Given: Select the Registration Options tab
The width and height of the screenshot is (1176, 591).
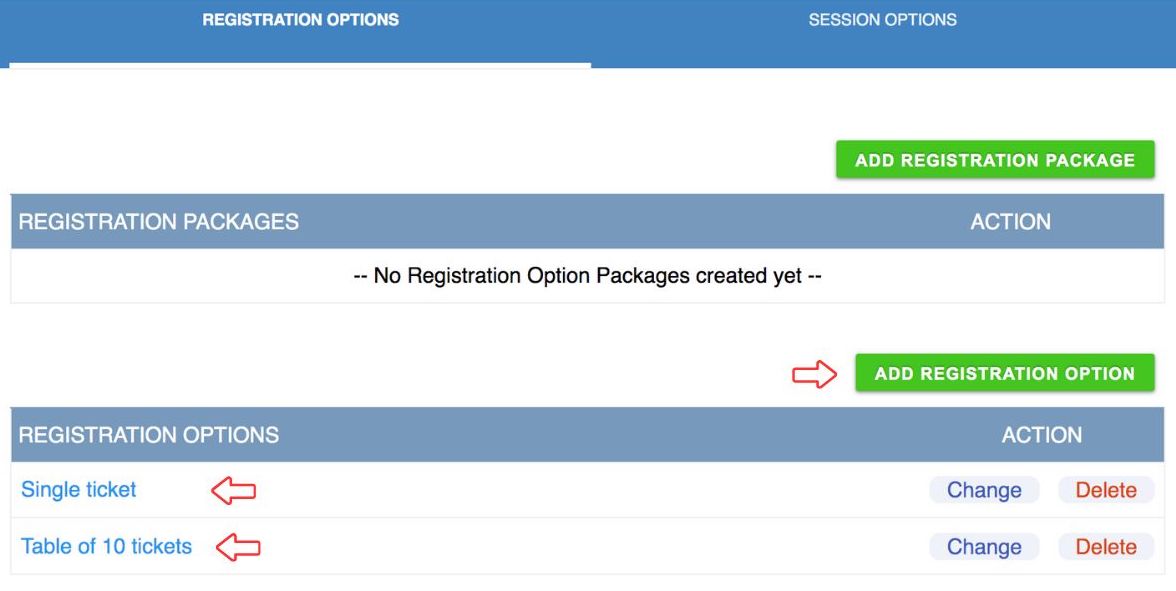Looking at the screenshot, I should tap(300, 20).
